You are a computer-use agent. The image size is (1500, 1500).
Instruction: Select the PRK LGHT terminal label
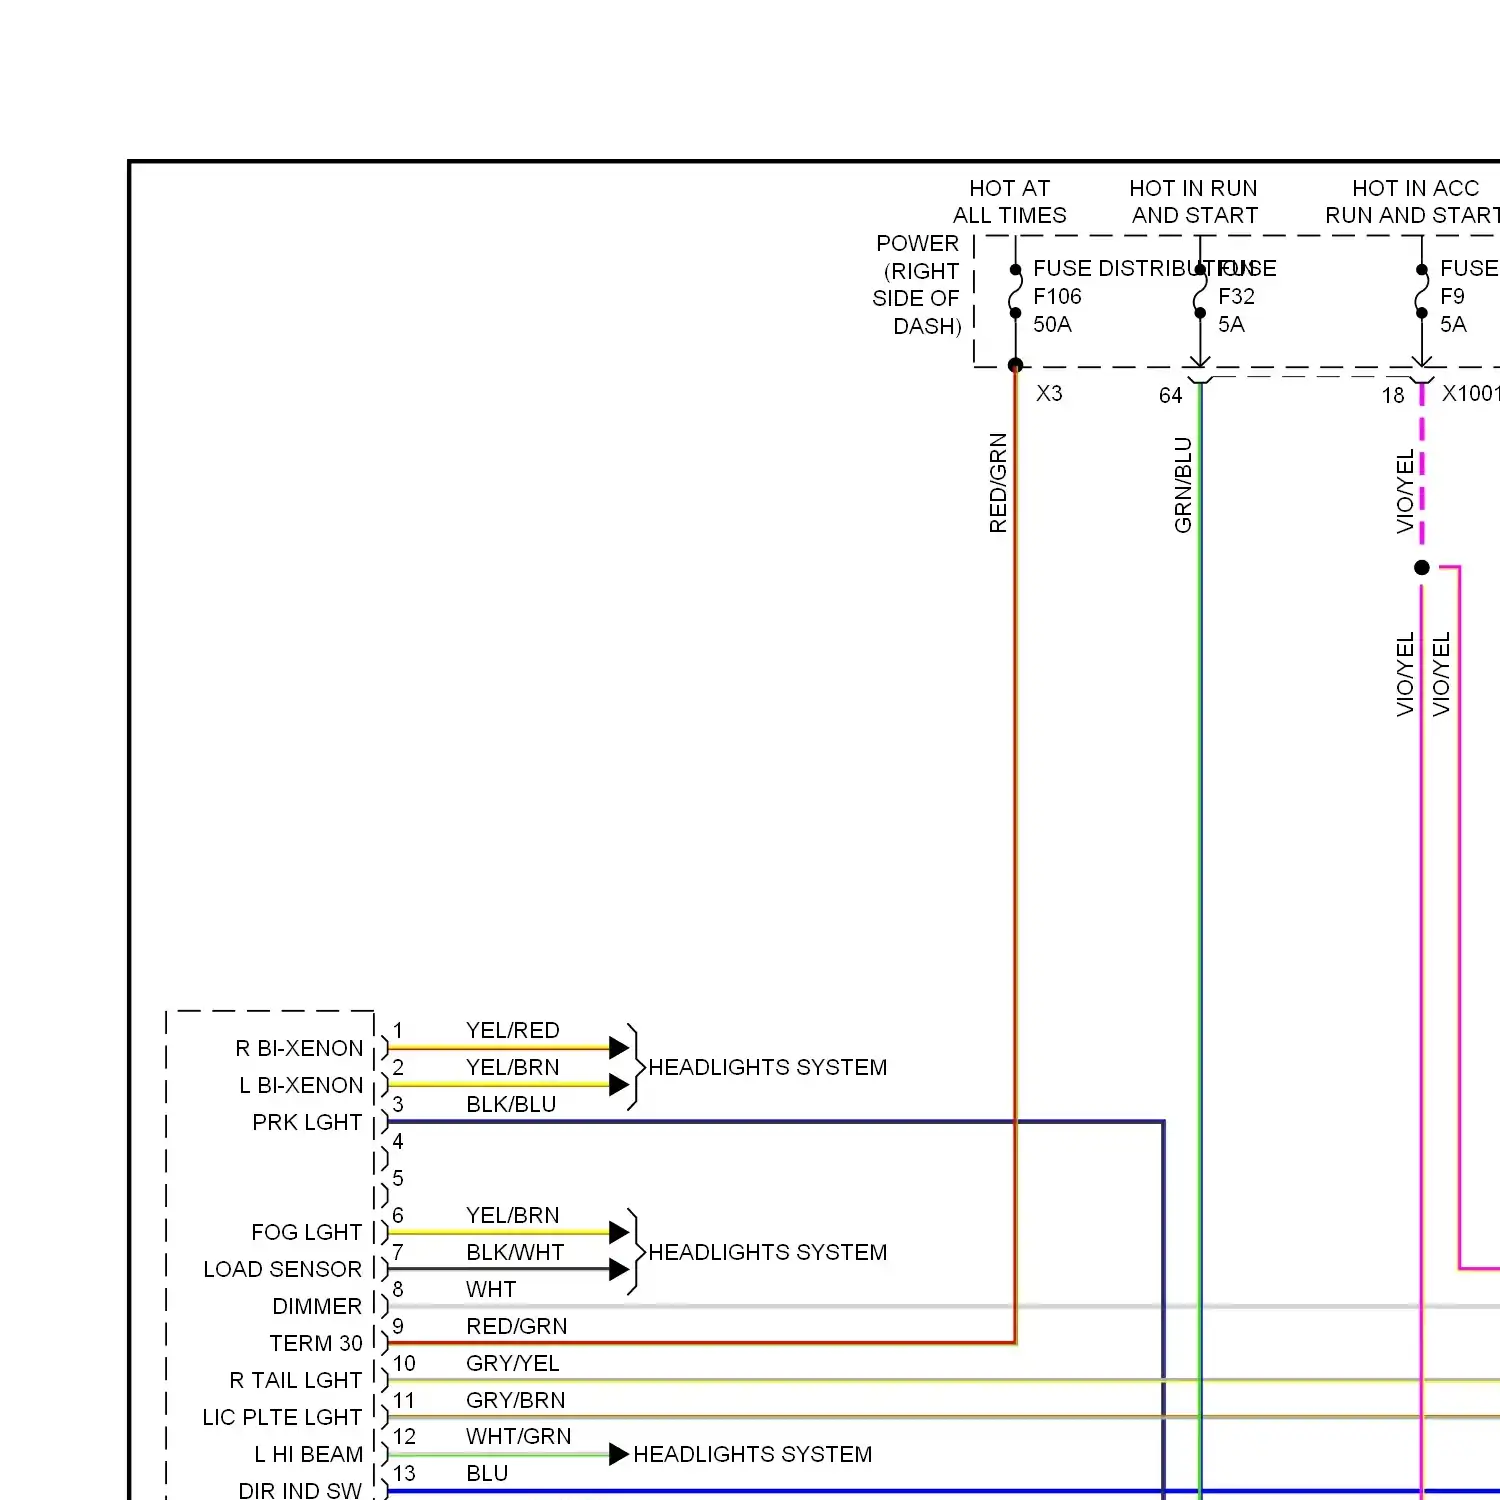click(307, 1122)
